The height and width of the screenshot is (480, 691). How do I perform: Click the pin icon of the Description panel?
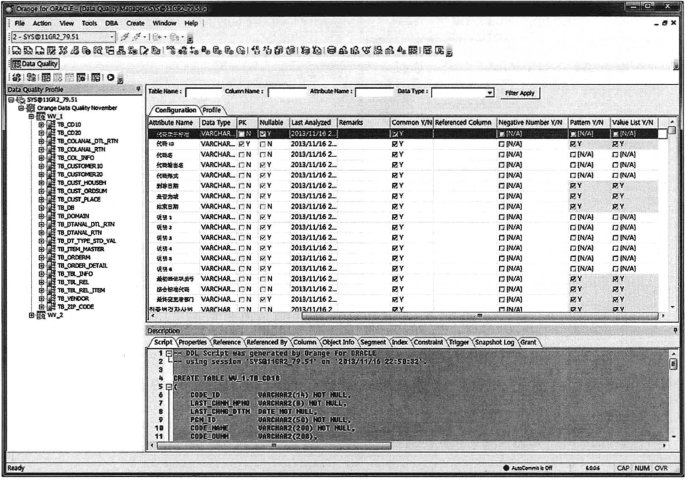point(675,330)
